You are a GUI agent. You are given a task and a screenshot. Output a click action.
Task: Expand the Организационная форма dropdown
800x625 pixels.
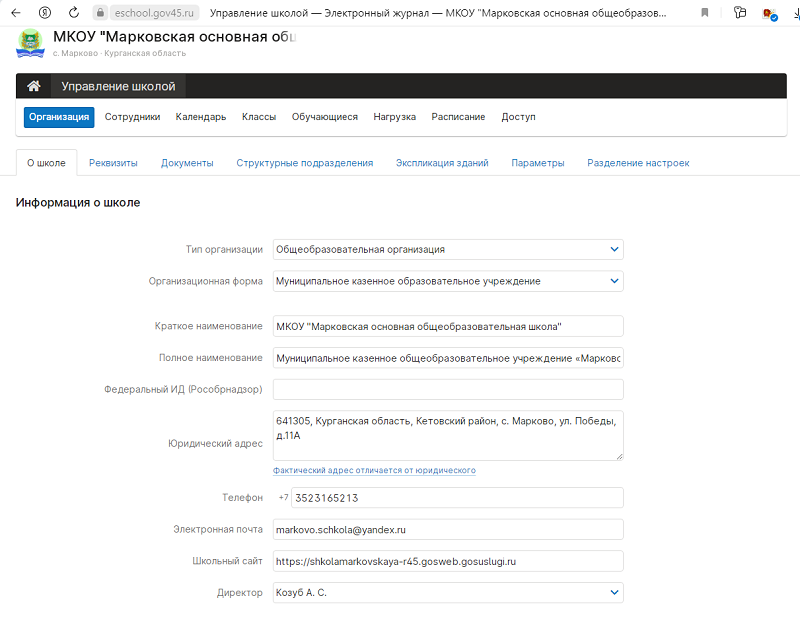(448, 281)
